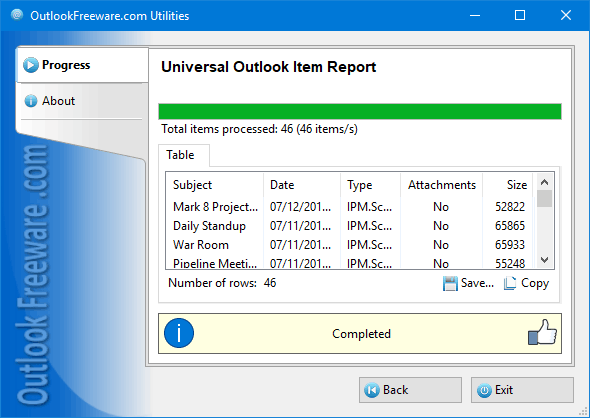Click the OutlookFreeware app icon in the title bar
Viewport: 590px width, 418px height.
(x=17, y=15)
